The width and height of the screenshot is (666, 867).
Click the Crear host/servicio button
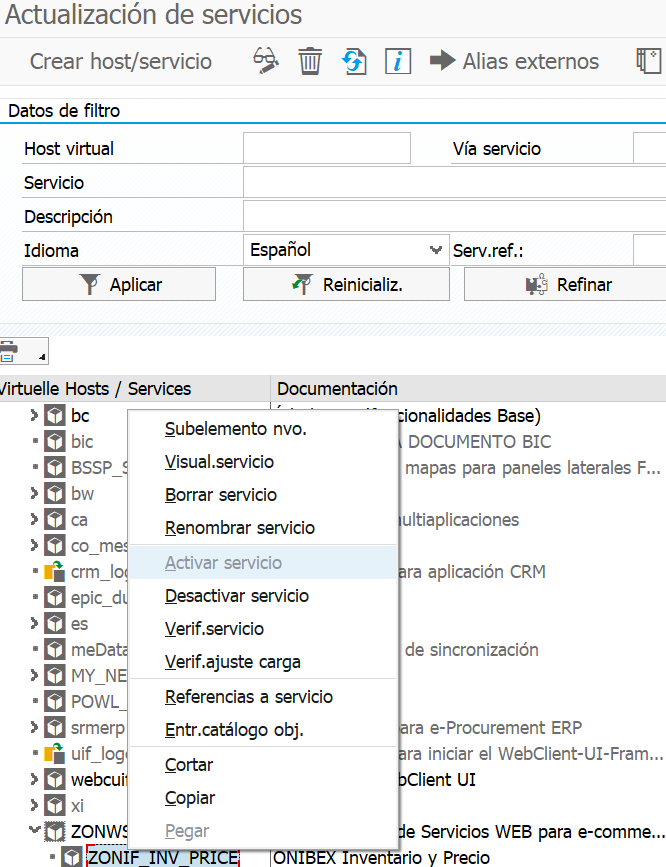point(121,61)
